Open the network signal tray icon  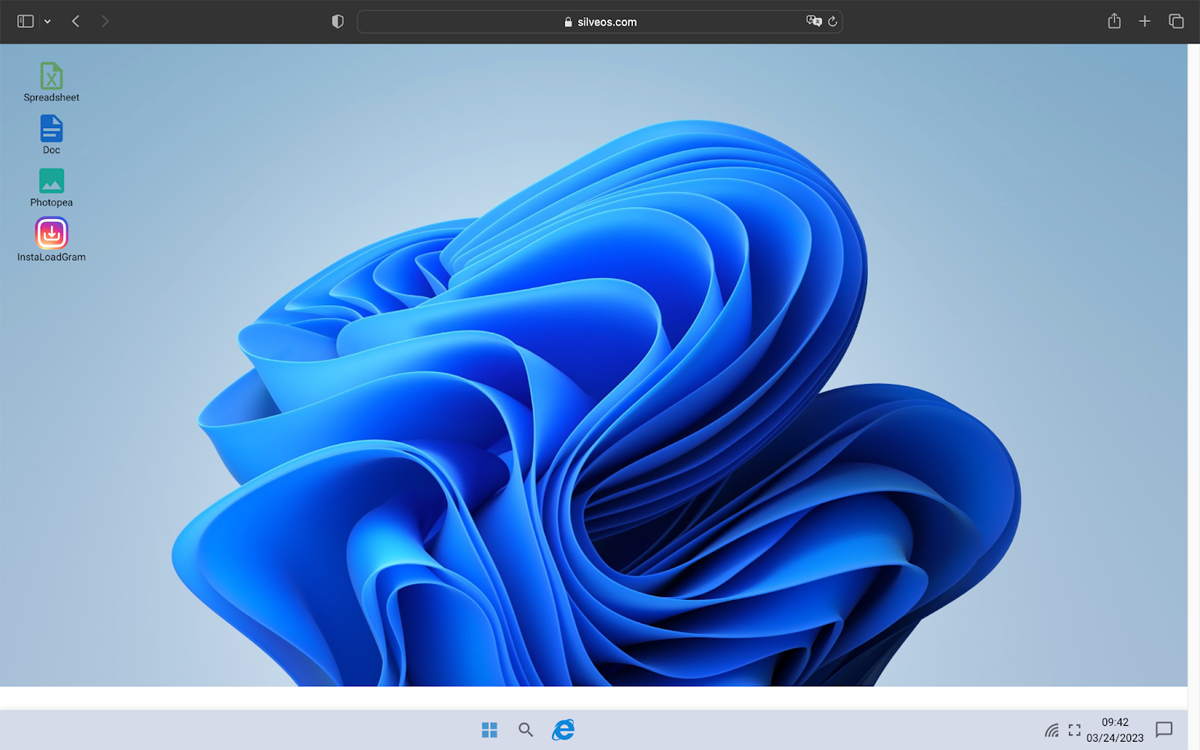(1052, 731)
